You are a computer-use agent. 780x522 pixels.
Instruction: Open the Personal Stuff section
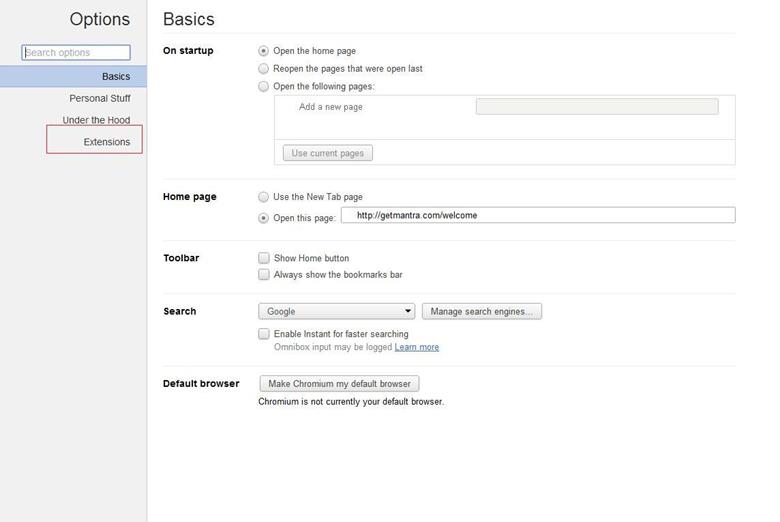pos(99,98)
